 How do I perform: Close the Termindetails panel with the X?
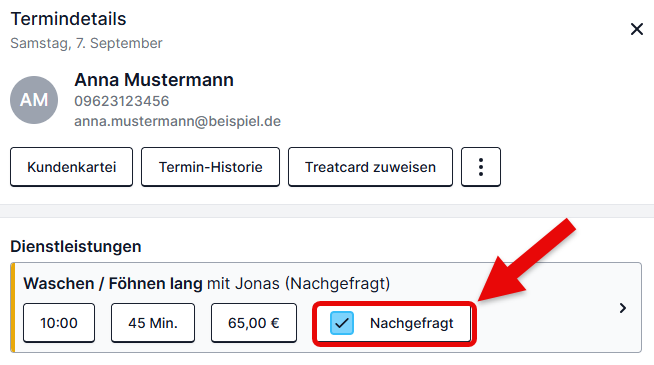(636, 29)
